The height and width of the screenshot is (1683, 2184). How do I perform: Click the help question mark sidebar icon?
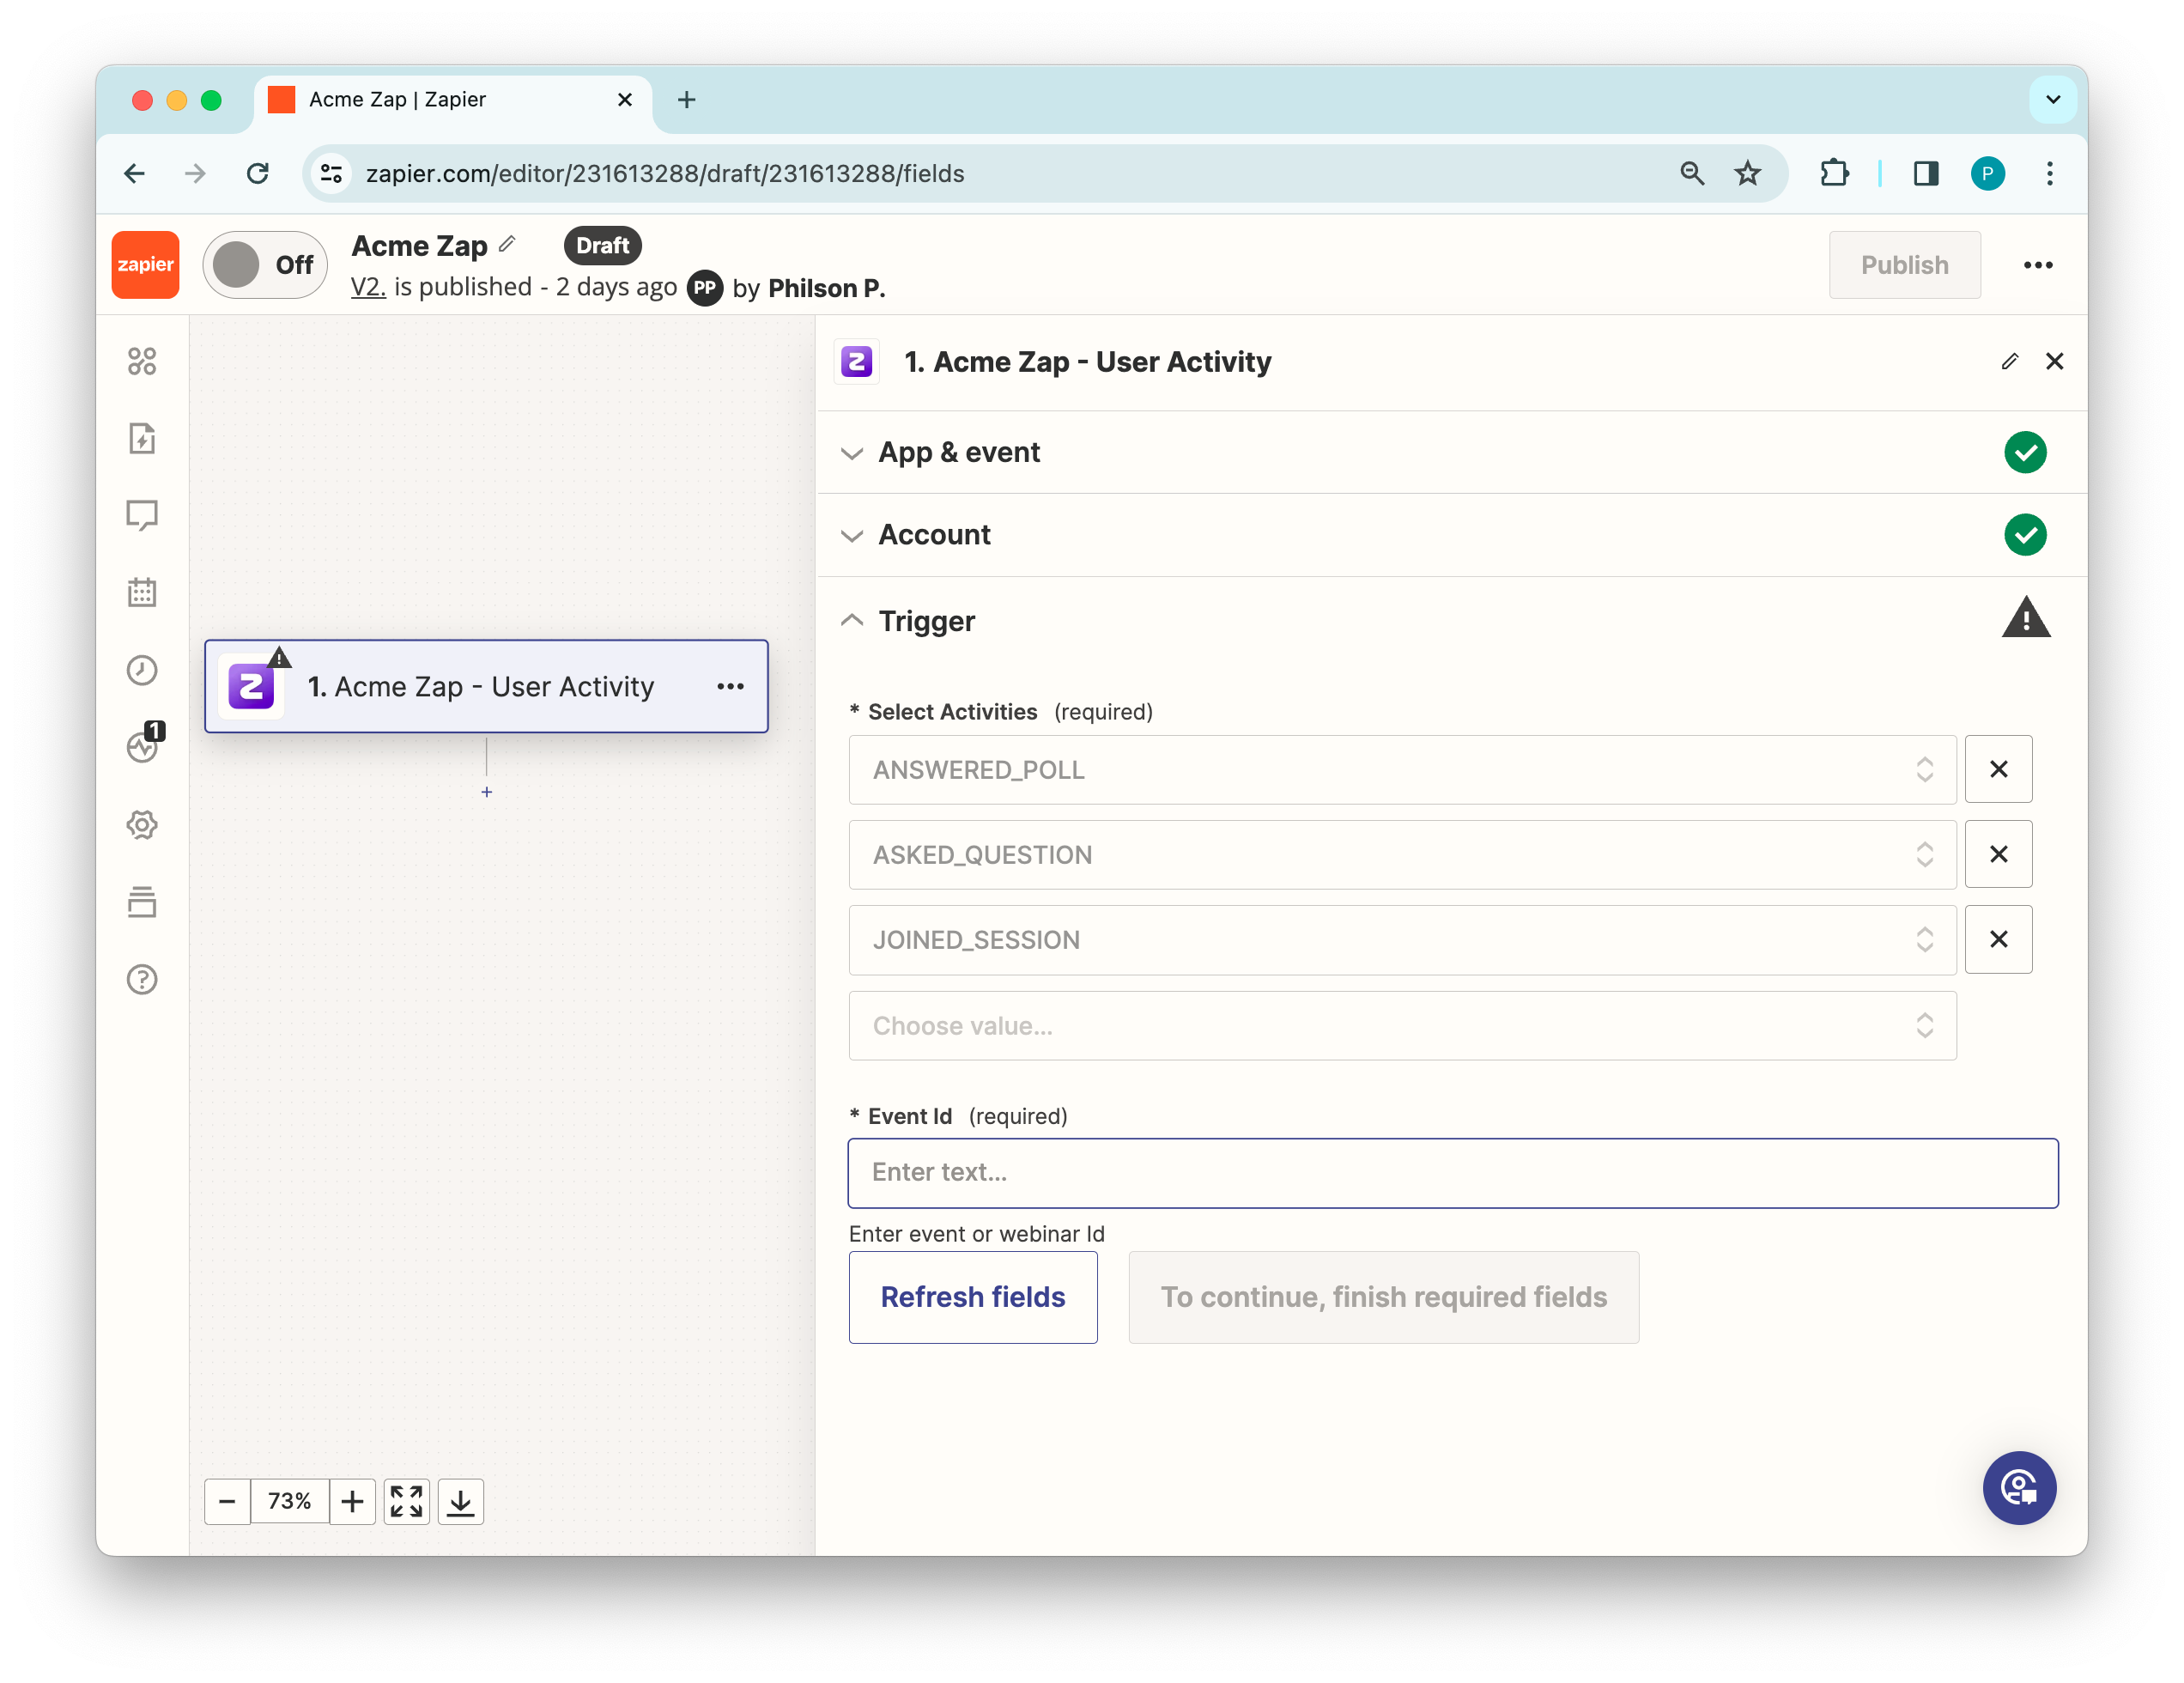tap(142, 979)
